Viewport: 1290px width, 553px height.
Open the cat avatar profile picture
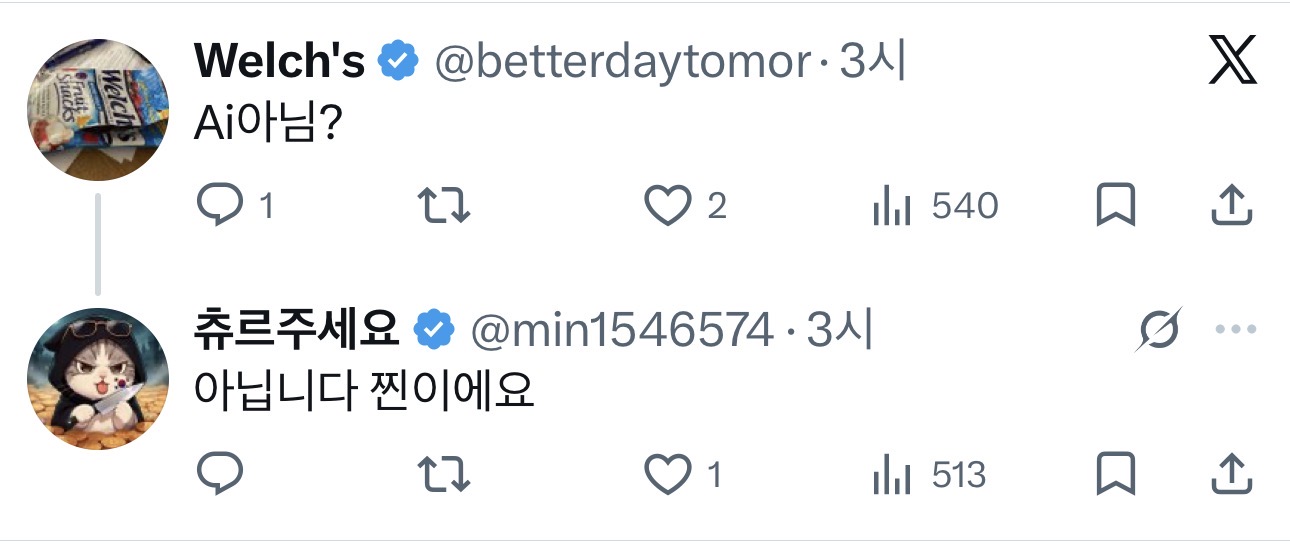coord(97,378)
